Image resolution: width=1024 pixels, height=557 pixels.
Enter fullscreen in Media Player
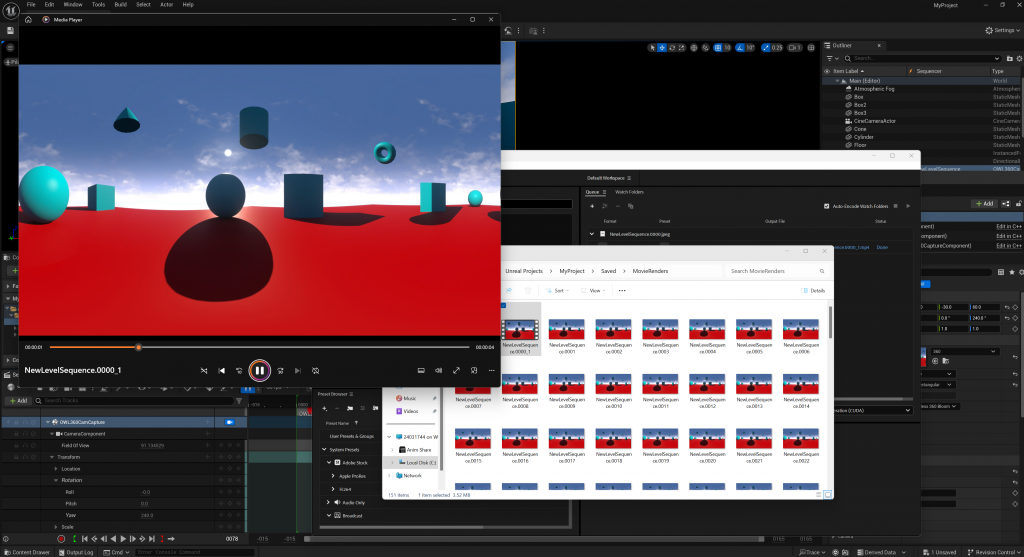[x=456, y=370]
